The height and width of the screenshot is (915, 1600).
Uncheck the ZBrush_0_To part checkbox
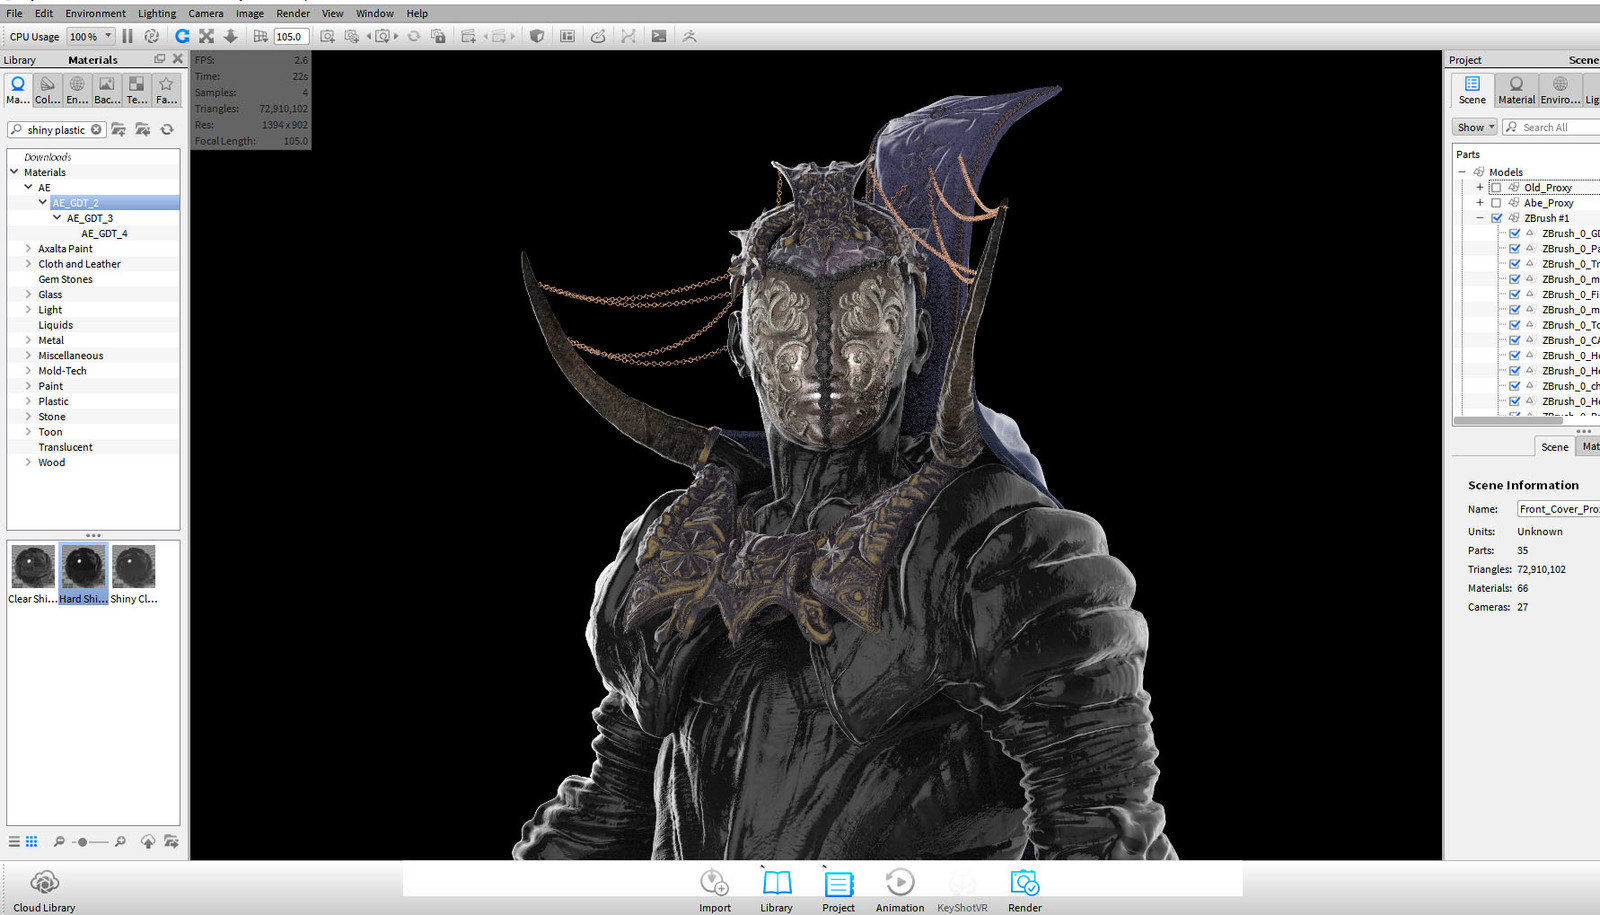(1515, 325)
